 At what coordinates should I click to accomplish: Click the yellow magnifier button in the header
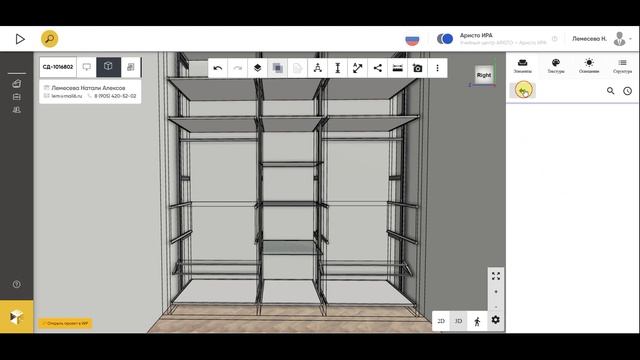pos(49,39)
